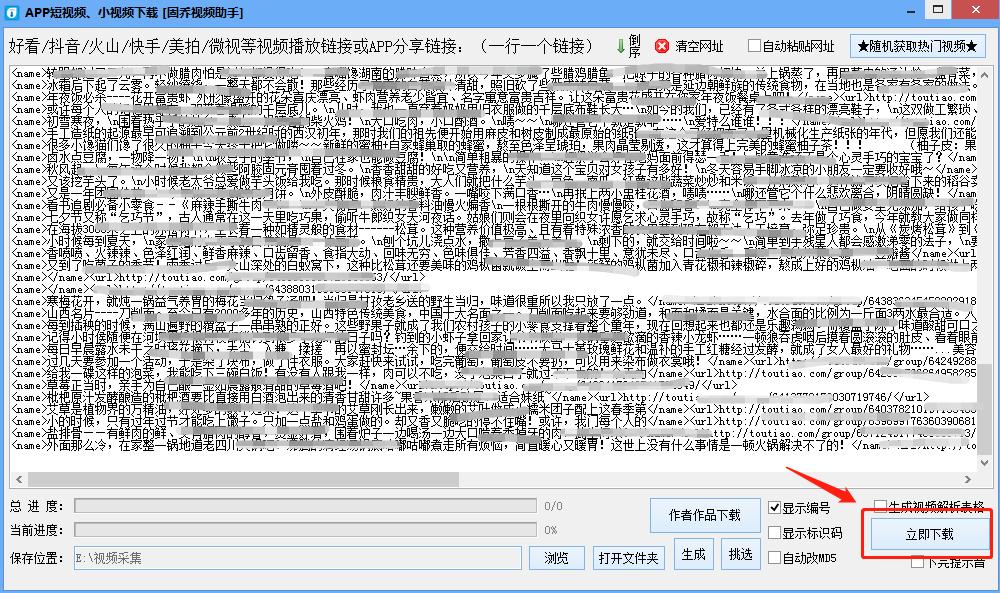1000x593 pixels.
Task: Click the line starting <name>外面那么冷
Action: click(494, 445)
